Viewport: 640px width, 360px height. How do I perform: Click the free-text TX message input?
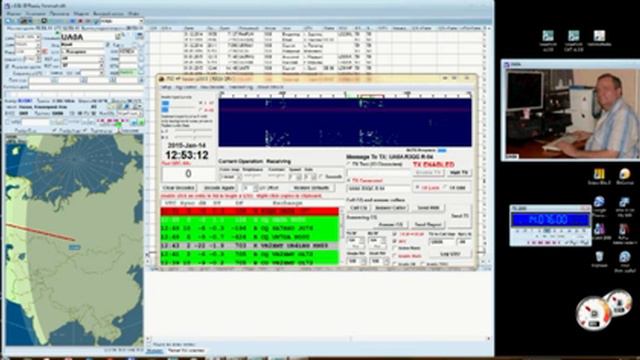(379, 173)
